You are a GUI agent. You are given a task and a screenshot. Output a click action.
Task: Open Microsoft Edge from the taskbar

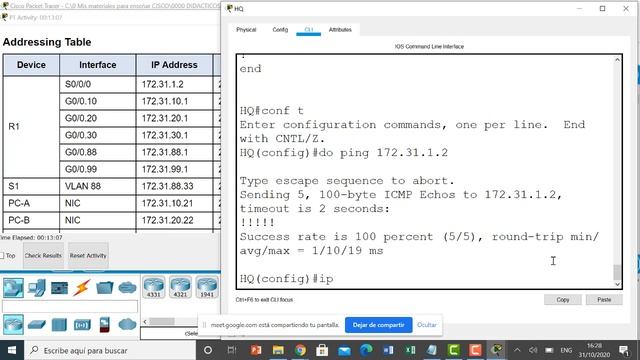(366, 350)
